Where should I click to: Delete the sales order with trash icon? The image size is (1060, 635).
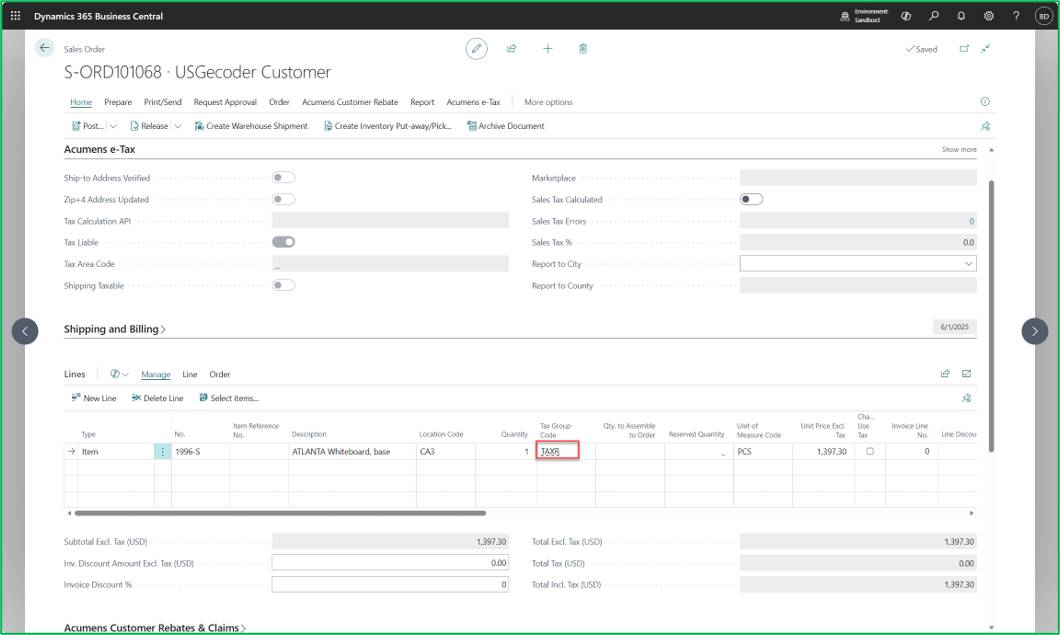pyautogui.click(x=583, y=49)
